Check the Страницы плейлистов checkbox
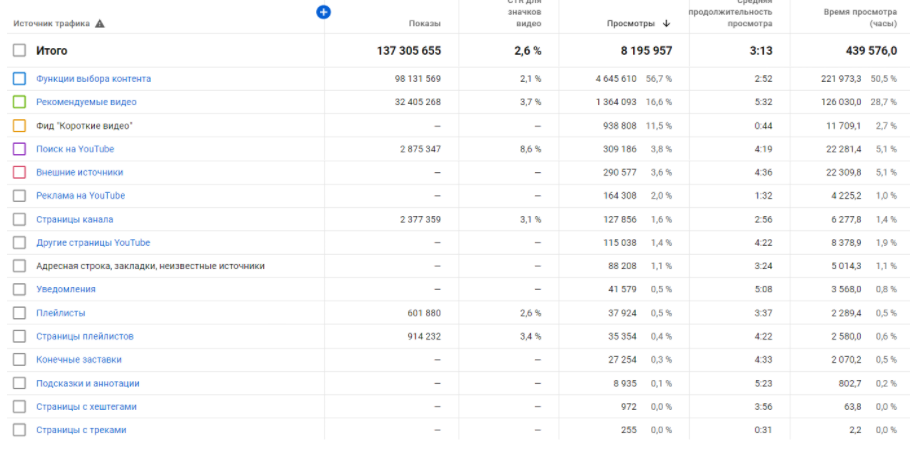 [x=19, y=336]
